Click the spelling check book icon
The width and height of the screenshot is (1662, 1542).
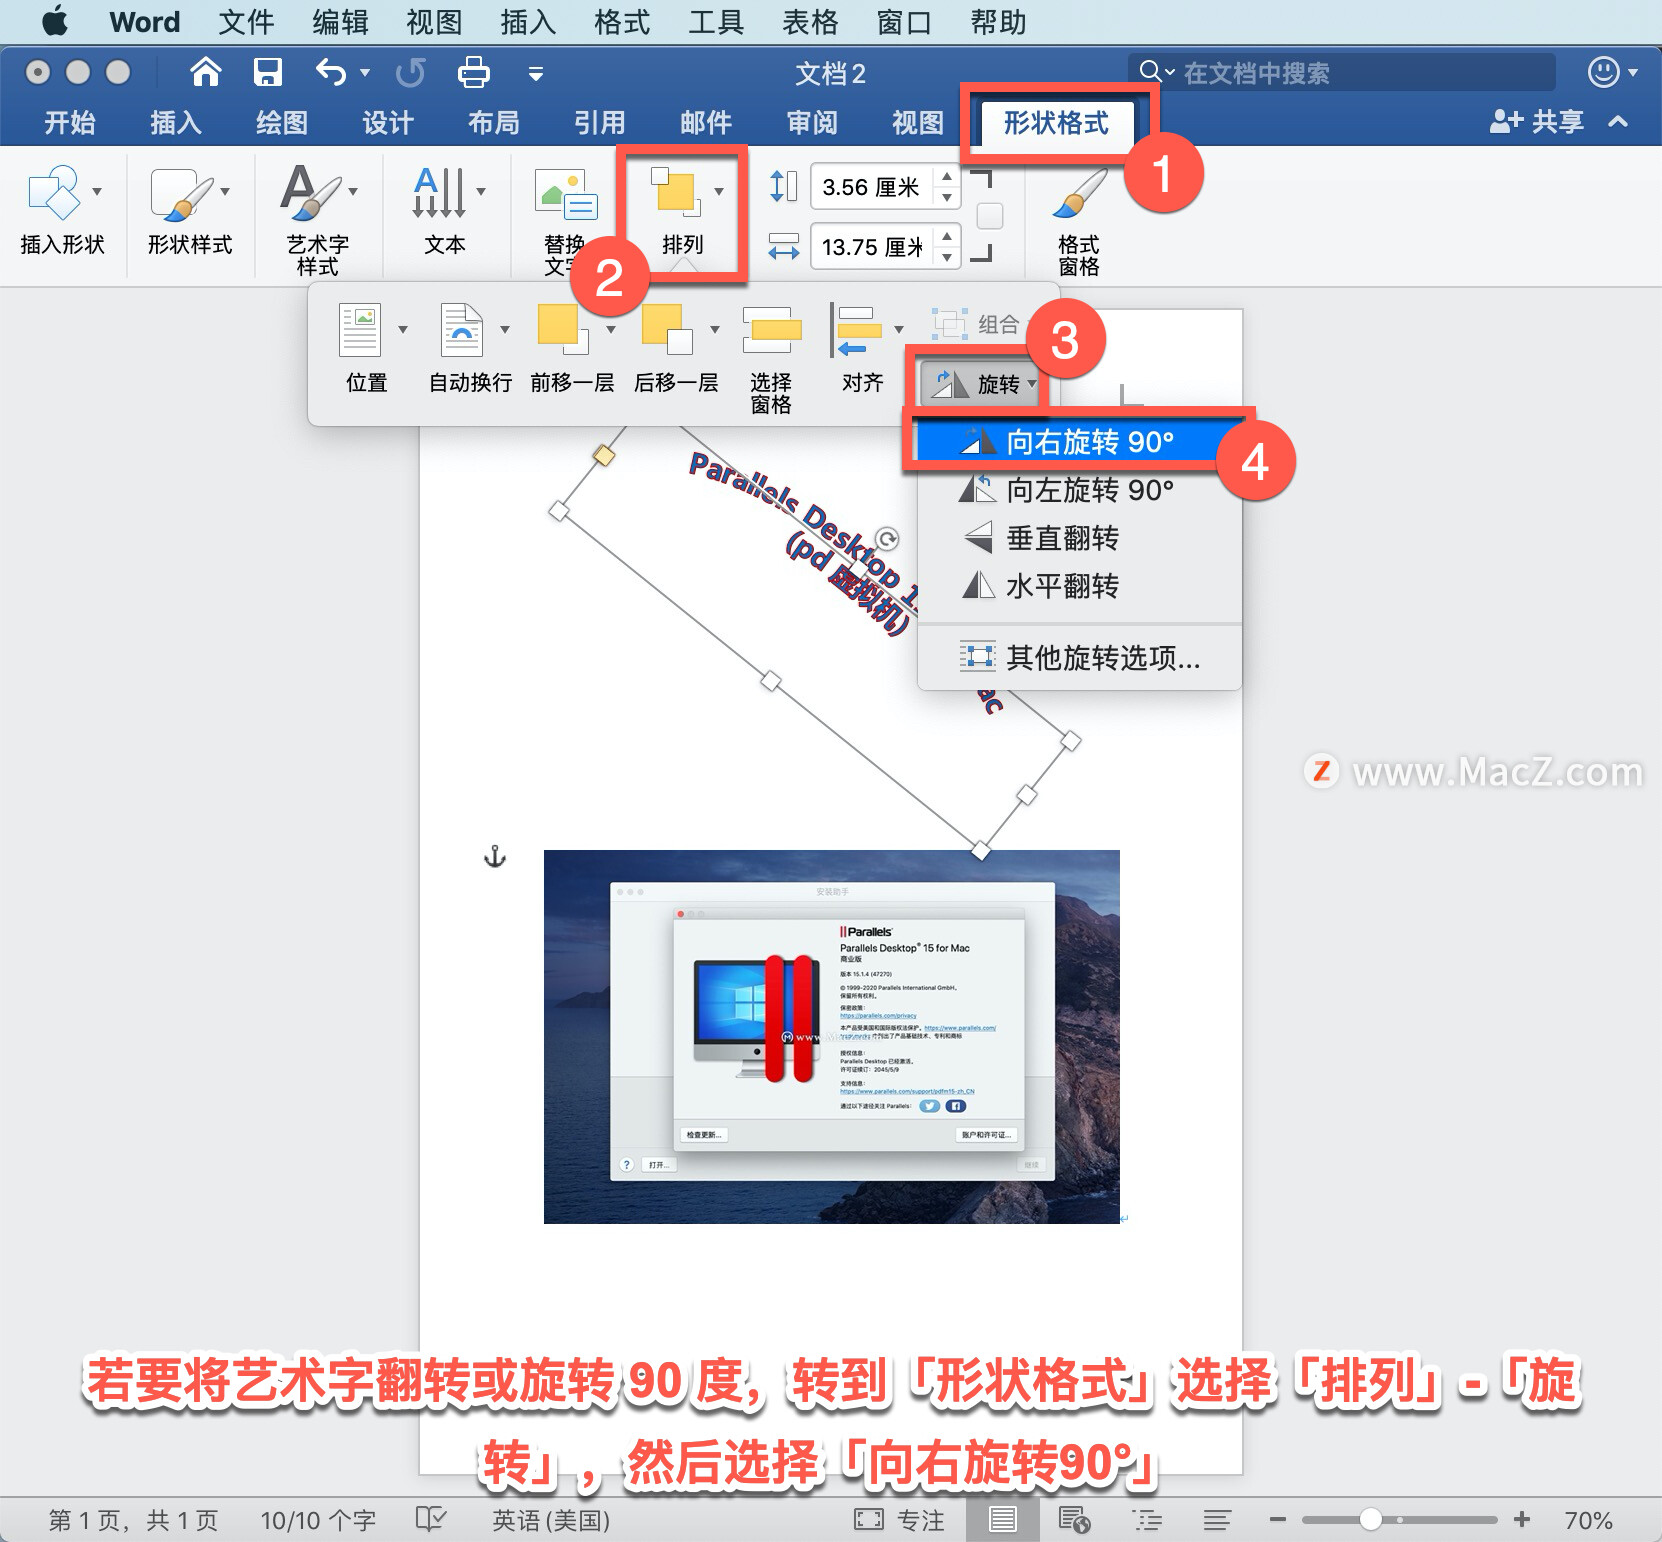(x=431, y=1520)
